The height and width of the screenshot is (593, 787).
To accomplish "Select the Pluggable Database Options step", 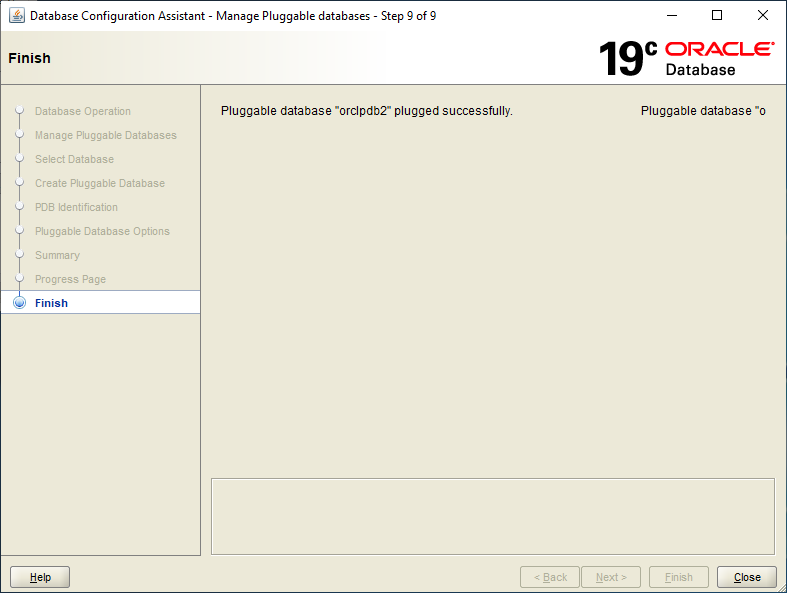I will click(102, 231).
